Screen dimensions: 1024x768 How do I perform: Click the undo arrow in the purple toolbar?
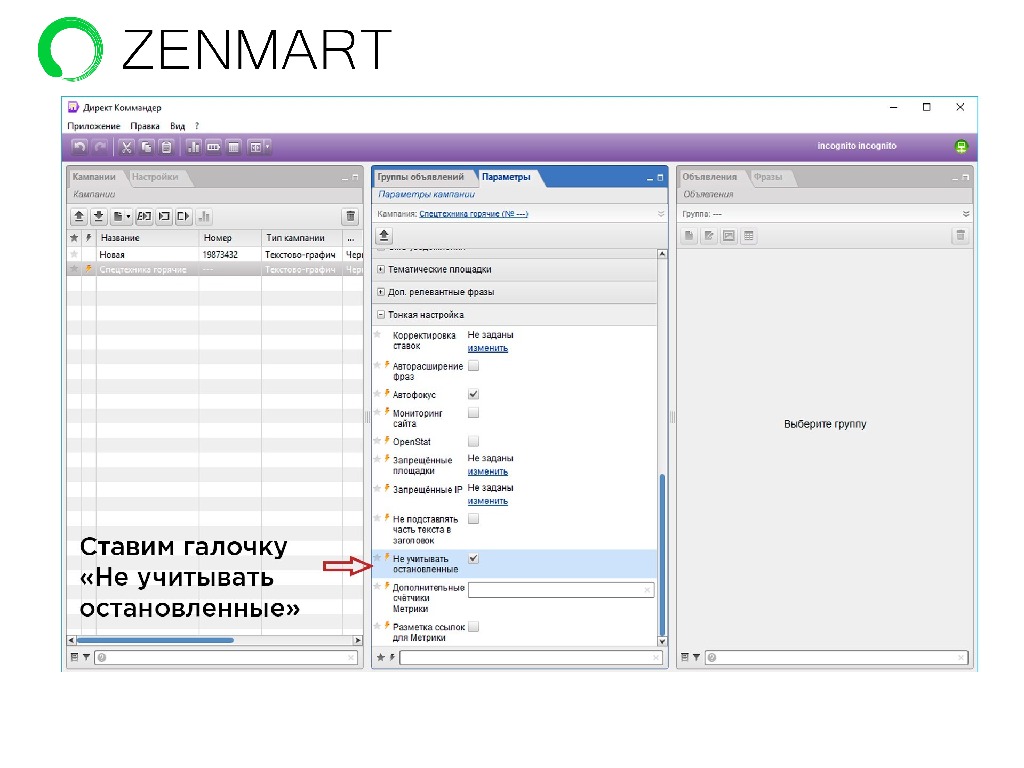click(x=79, y=147)
